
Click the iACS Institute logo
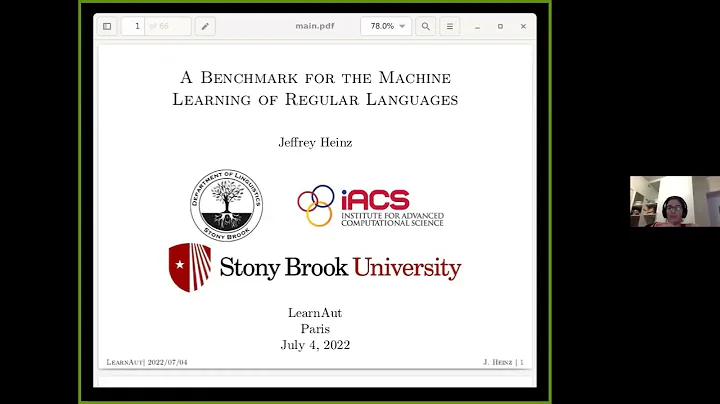coord(371,206)
